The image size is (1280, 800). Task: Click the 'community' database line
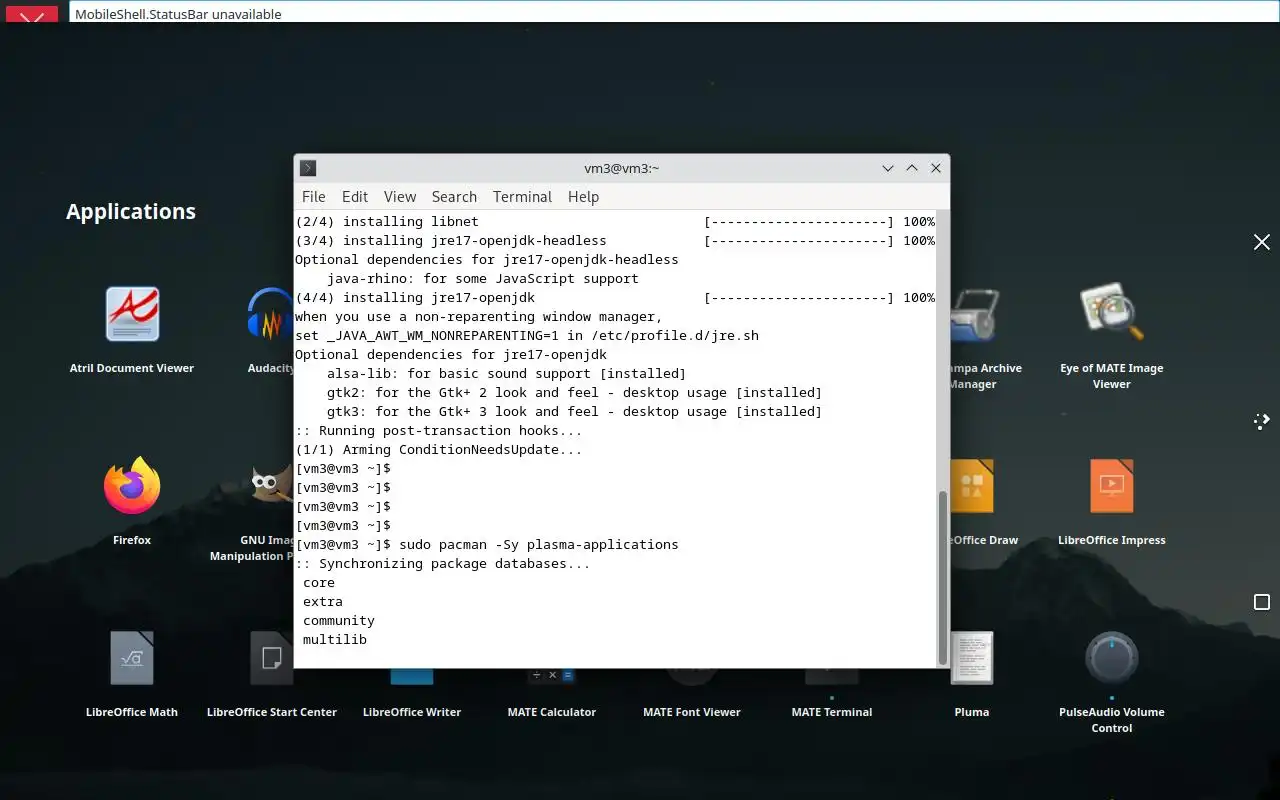click(x=339, y=621)
